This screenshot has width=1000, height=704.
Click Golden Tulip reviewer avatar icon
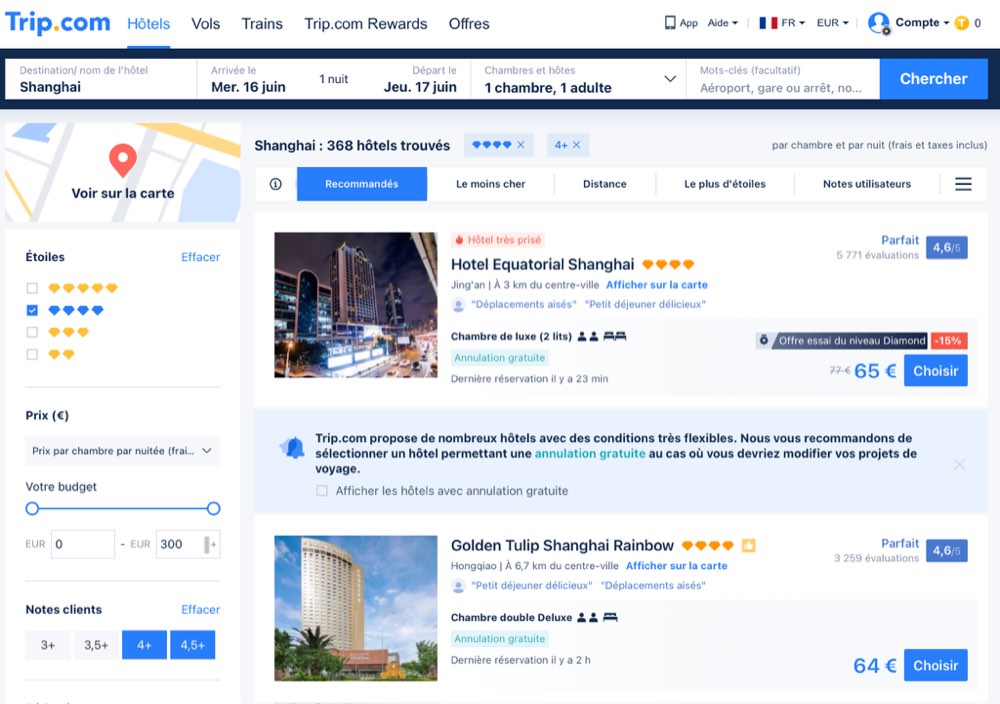pos(458,586)
